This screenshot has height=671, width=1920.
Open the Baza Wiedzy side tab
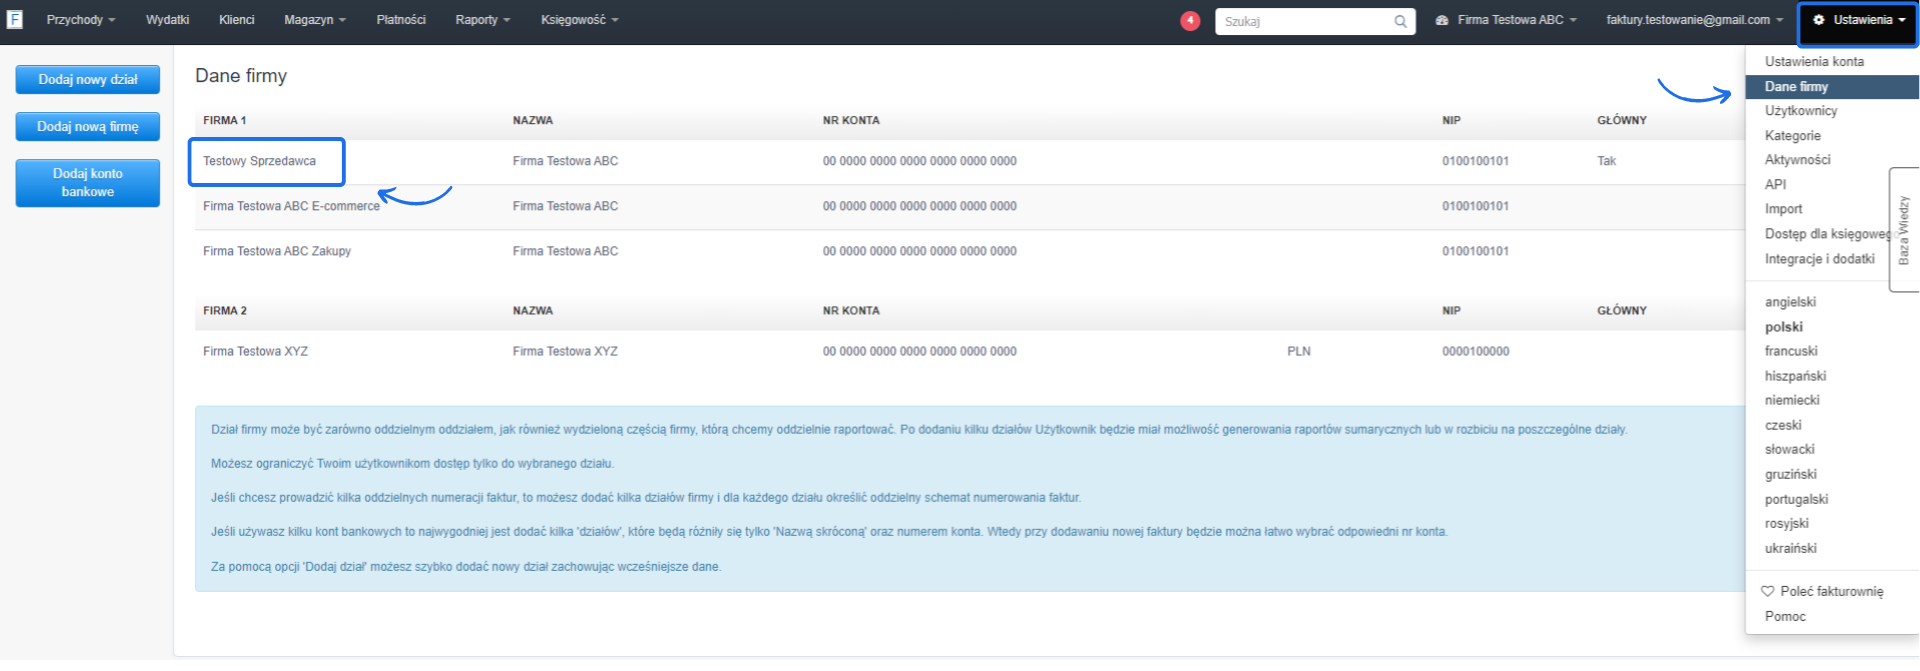pyautogui.click(x=1903, y=230)
